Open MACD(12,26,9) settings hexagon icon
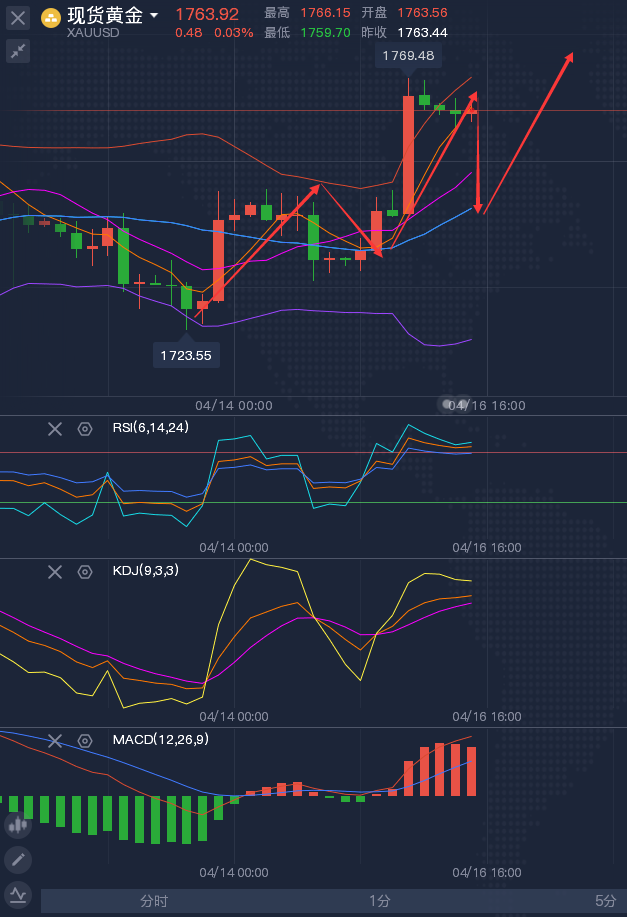 click(85, 741)
